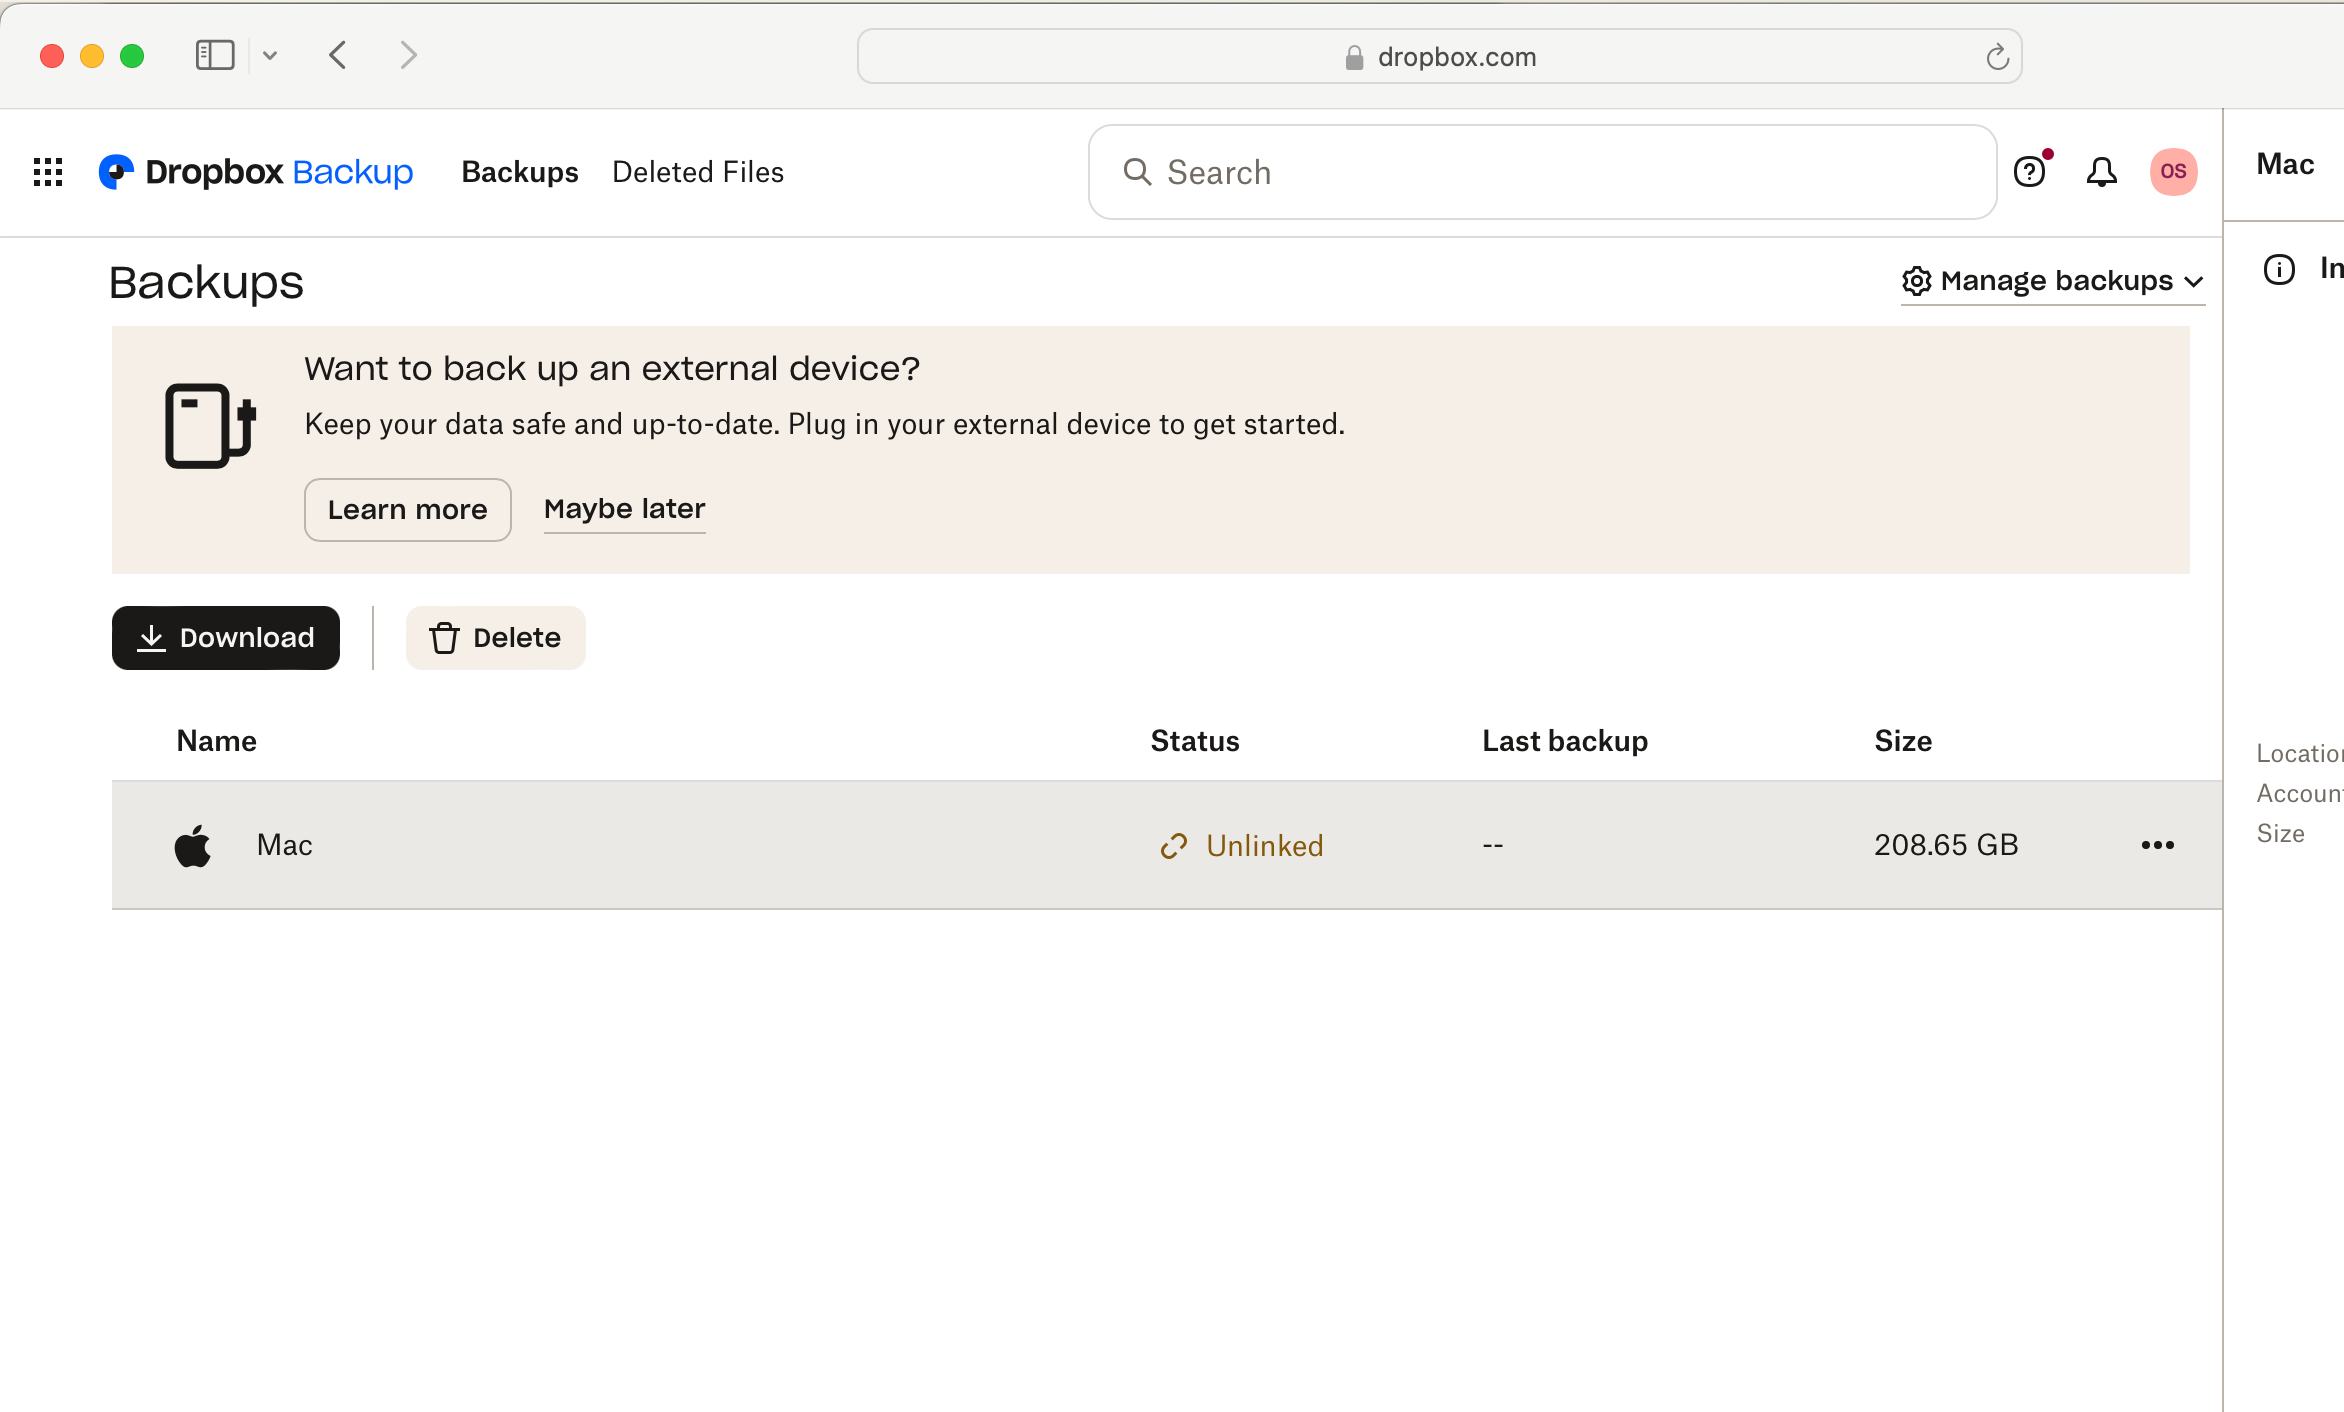Screen dimensions: 2344x1412
Task: Open notifications bell
Action: click(x=2101, y=172)
